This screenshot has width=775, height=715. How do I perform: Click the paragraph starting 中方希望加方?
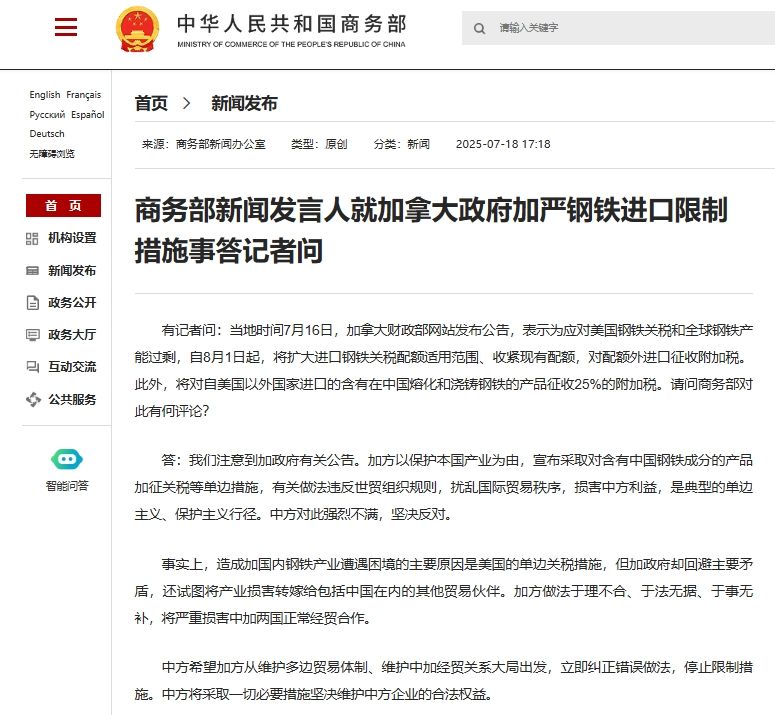click(x=444, y=681)
